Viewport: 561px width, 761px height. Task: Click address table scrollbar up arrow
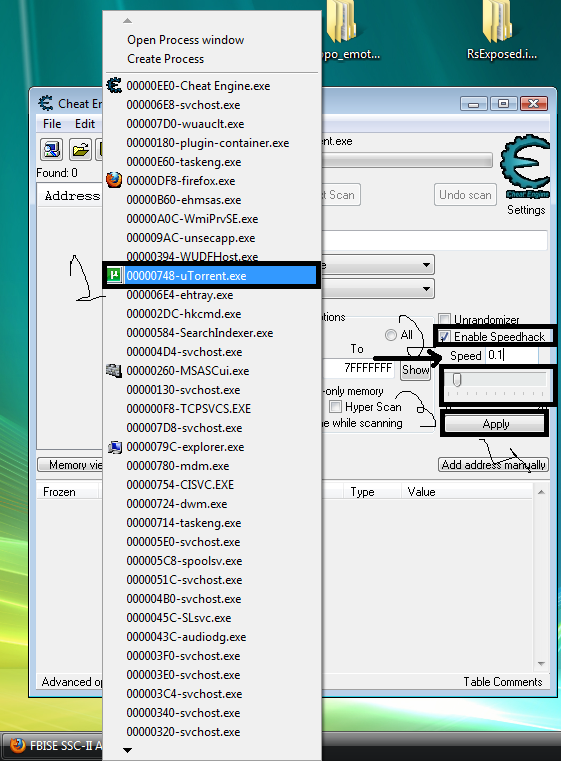click(541, 492)
